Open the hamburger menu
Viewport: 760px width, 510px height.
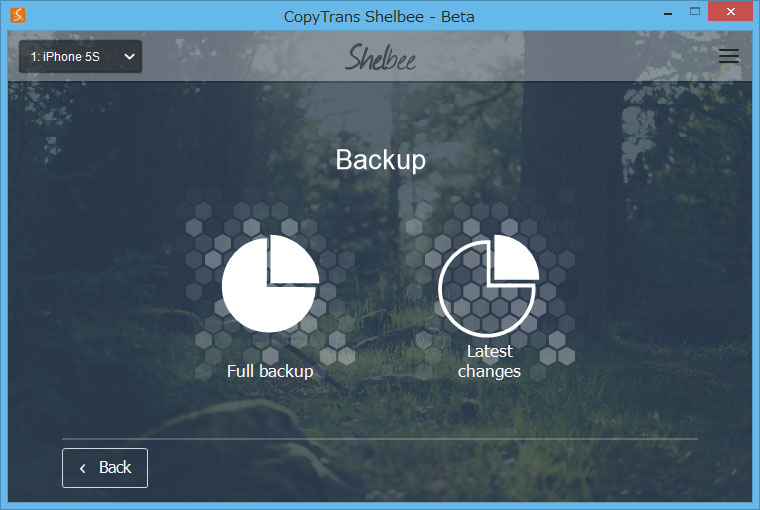[x=728, y=56]
